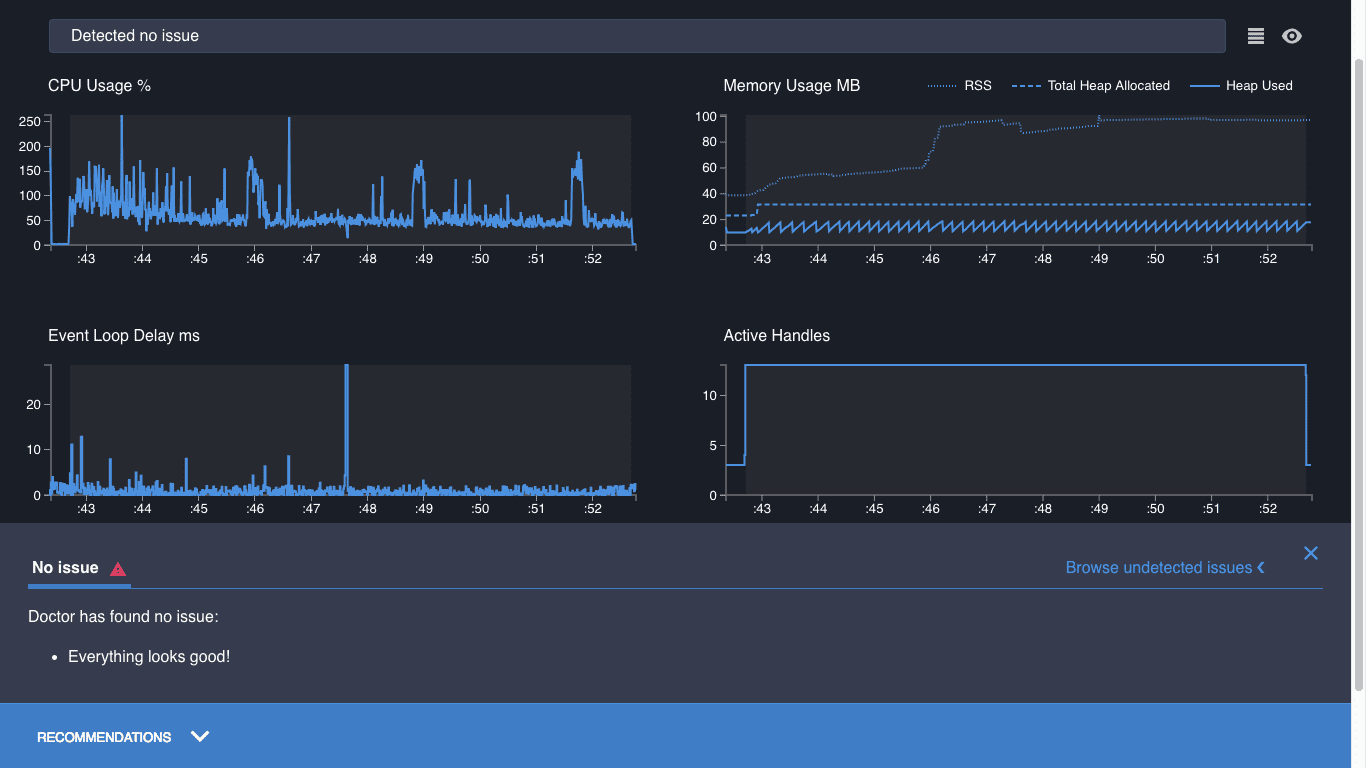Click the Heap Used legend entry

[1241, 86]
